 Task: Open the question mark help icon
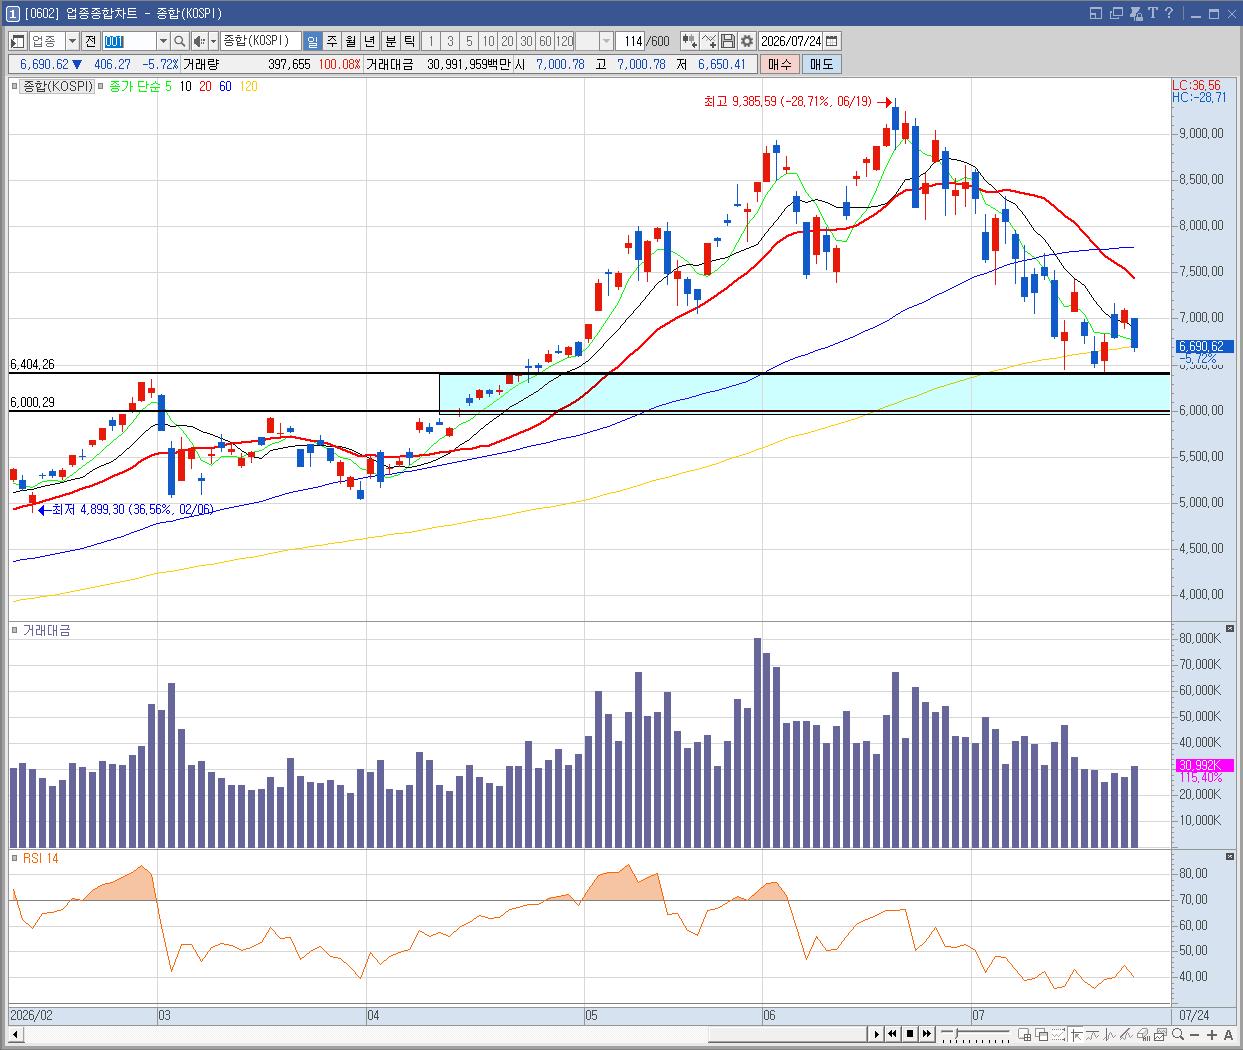[x=1169, y=13]
